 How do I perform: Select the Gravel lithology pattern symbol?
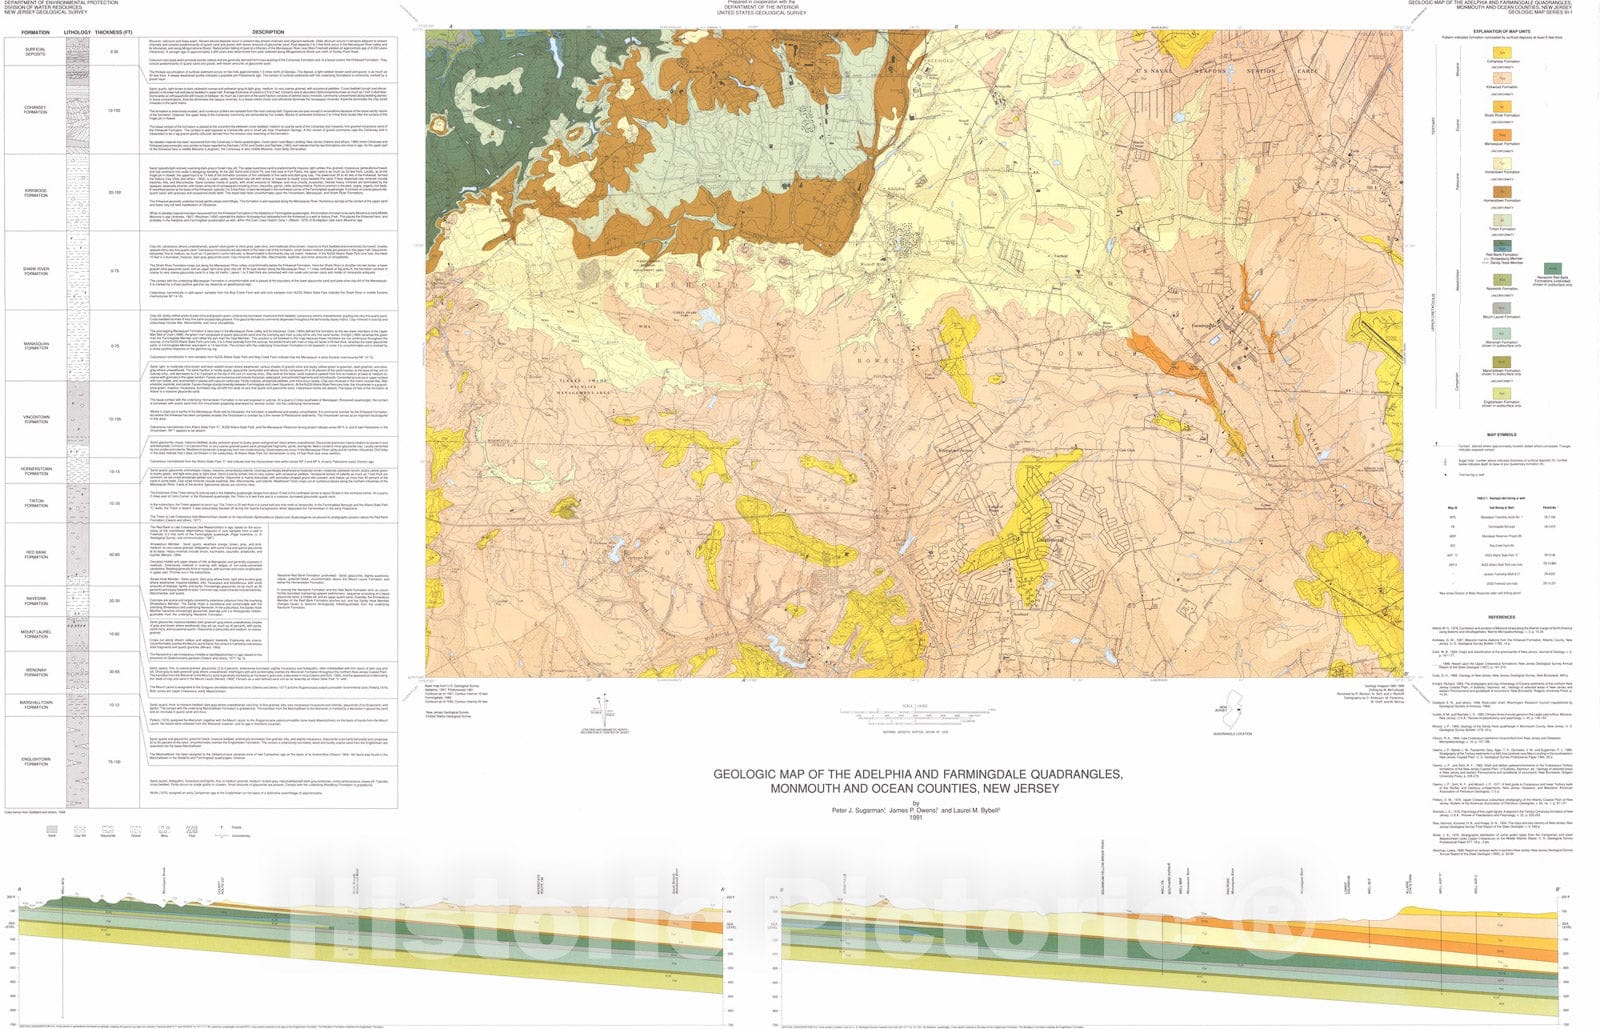click(x=136, y=831)
